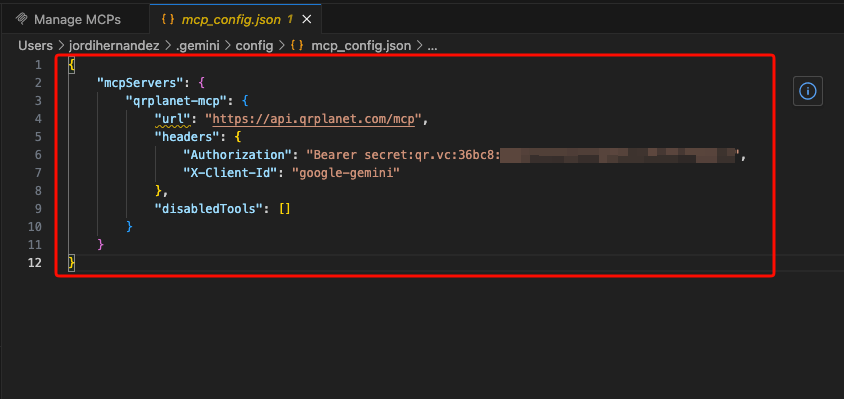Open the https://api.qrplanet.com/mcp link

pyautogui.click(x=314, y=118)
